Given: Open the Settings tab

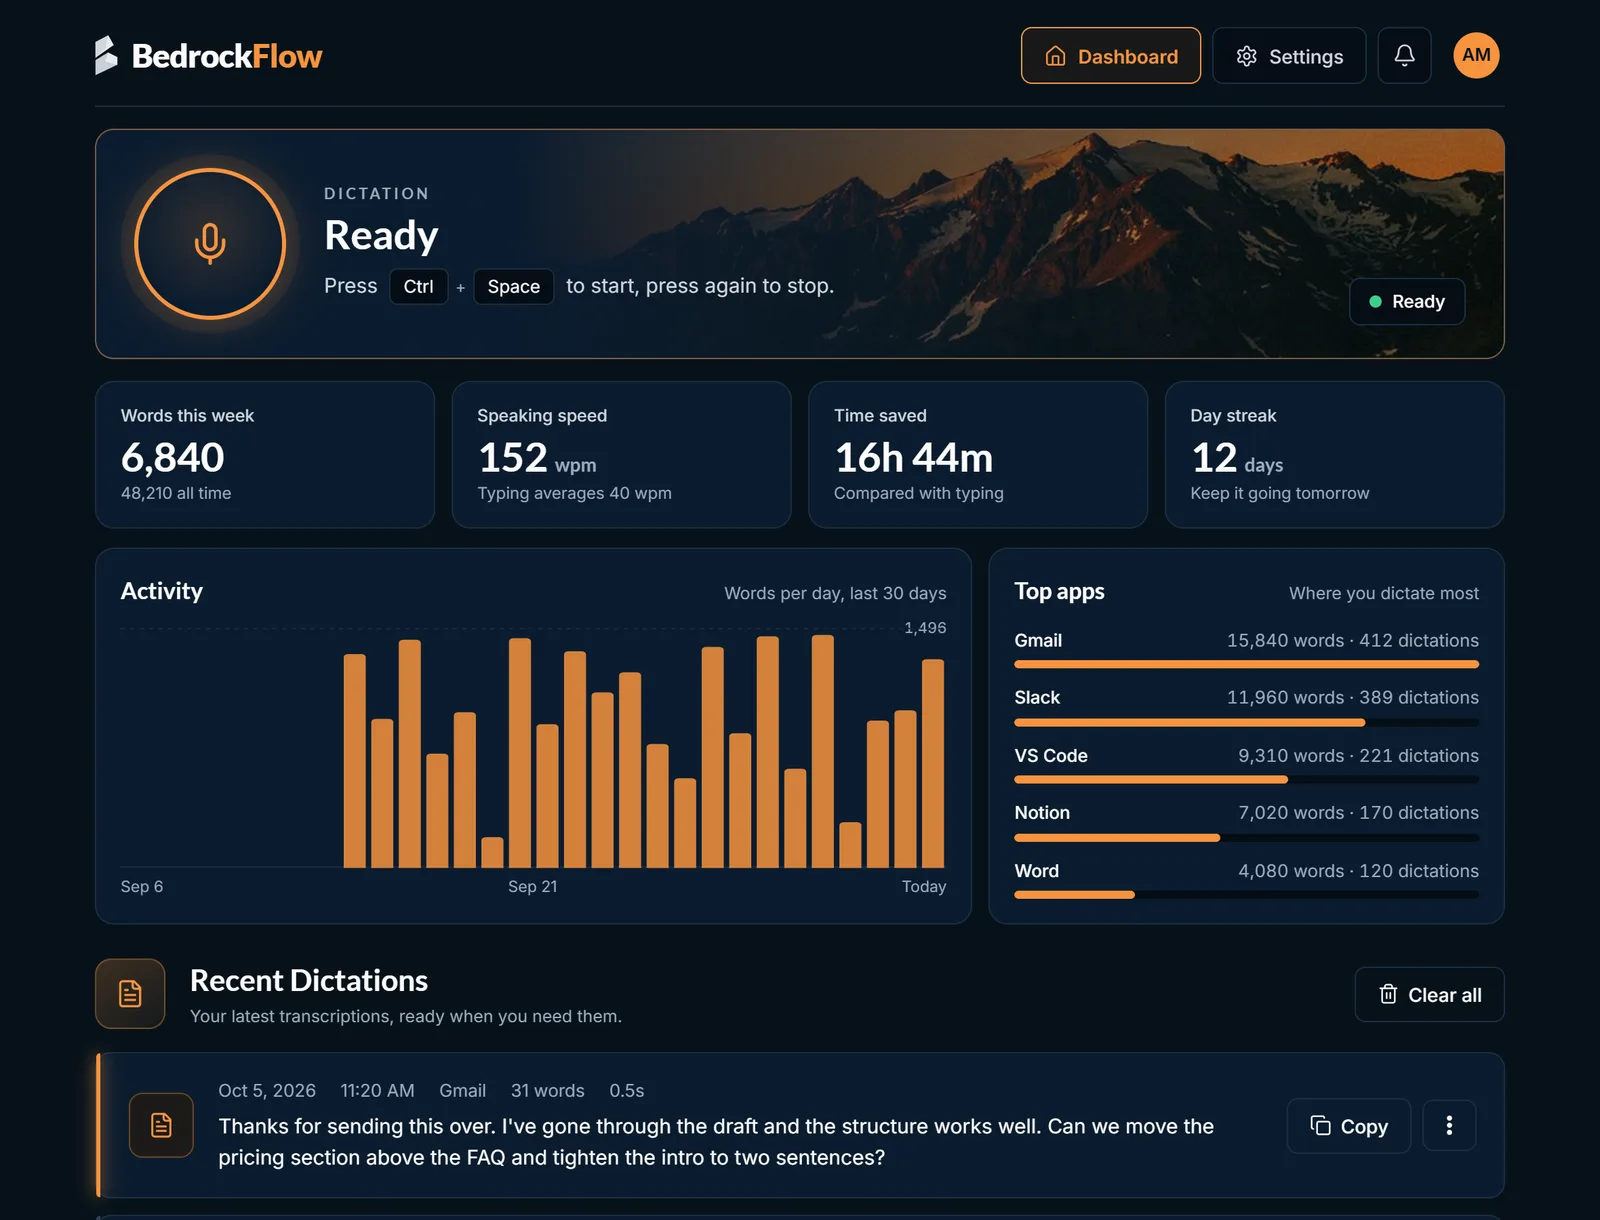Looking at the screenshot, I should [1288, 56].
